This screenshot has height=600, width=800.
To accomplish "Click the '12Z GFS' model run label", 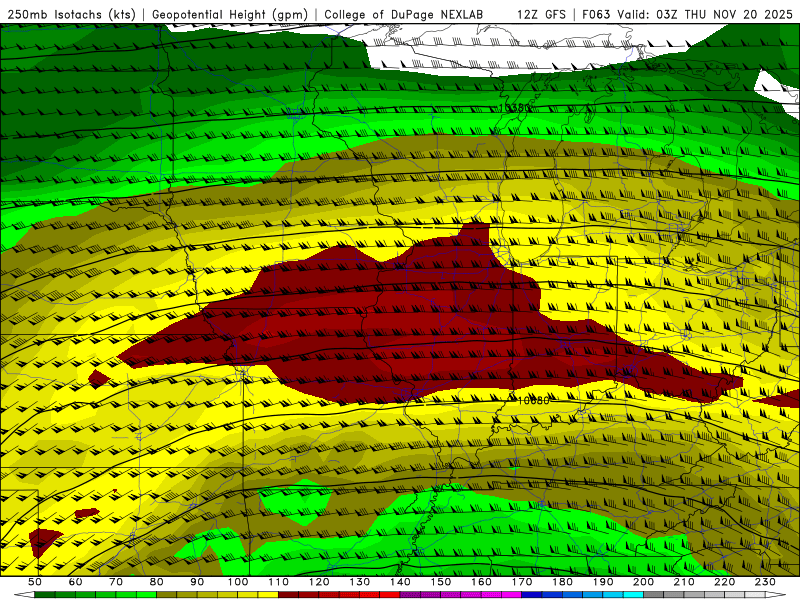I will click(x=541, y=14).
